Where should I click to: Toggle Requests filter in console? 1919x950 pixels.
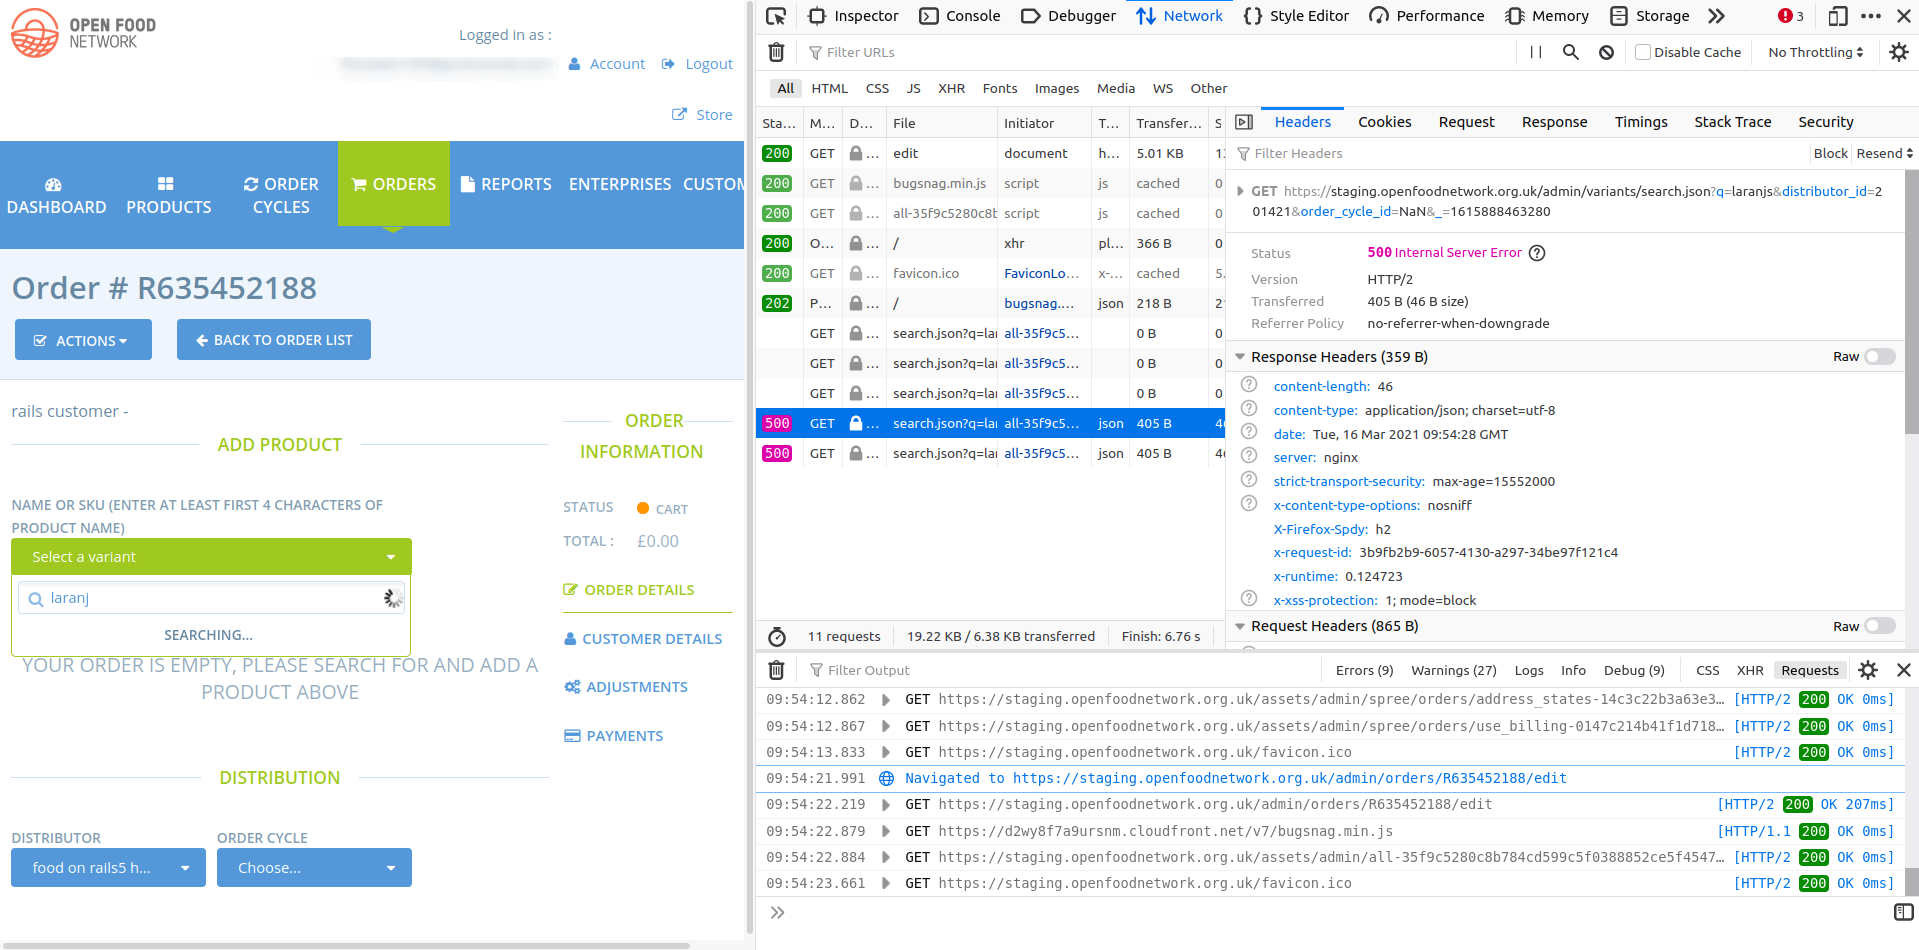click(1810, 670)
